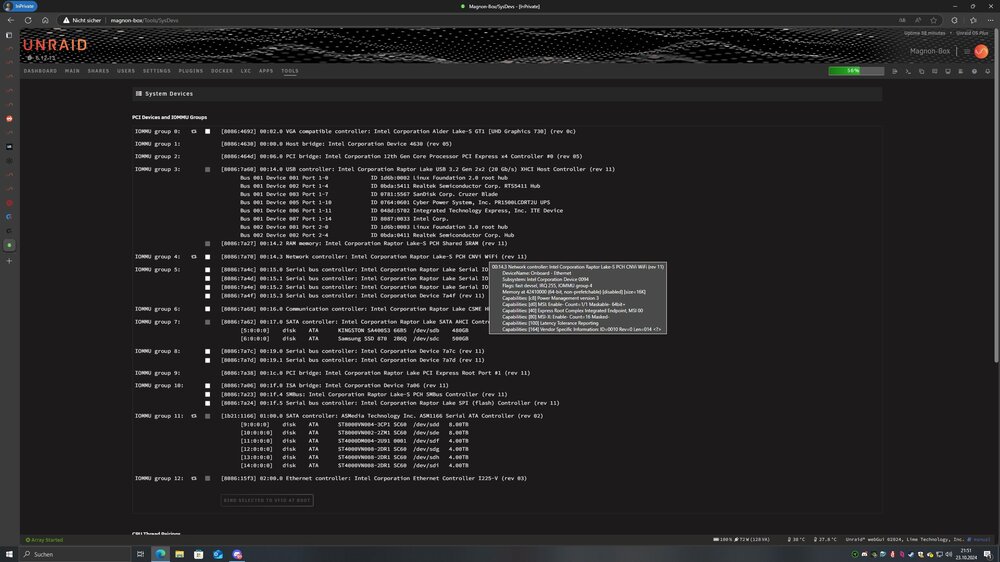Click the system info monitor icon
The image size is (1000, 562).
pos(948,71)
